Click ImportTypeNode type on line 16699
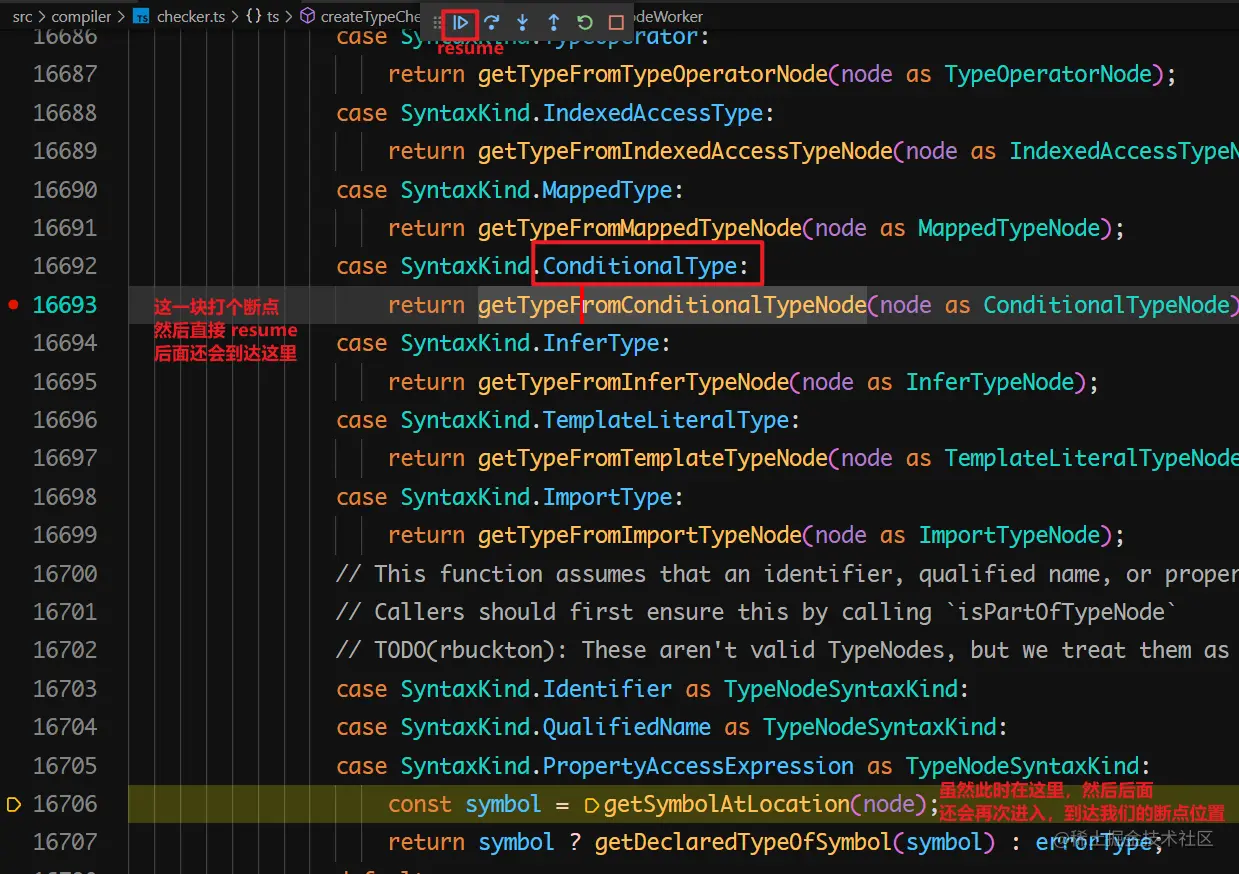Image resolution: width=1239 pixels, height=874 pixels. tap(1009, 535)
